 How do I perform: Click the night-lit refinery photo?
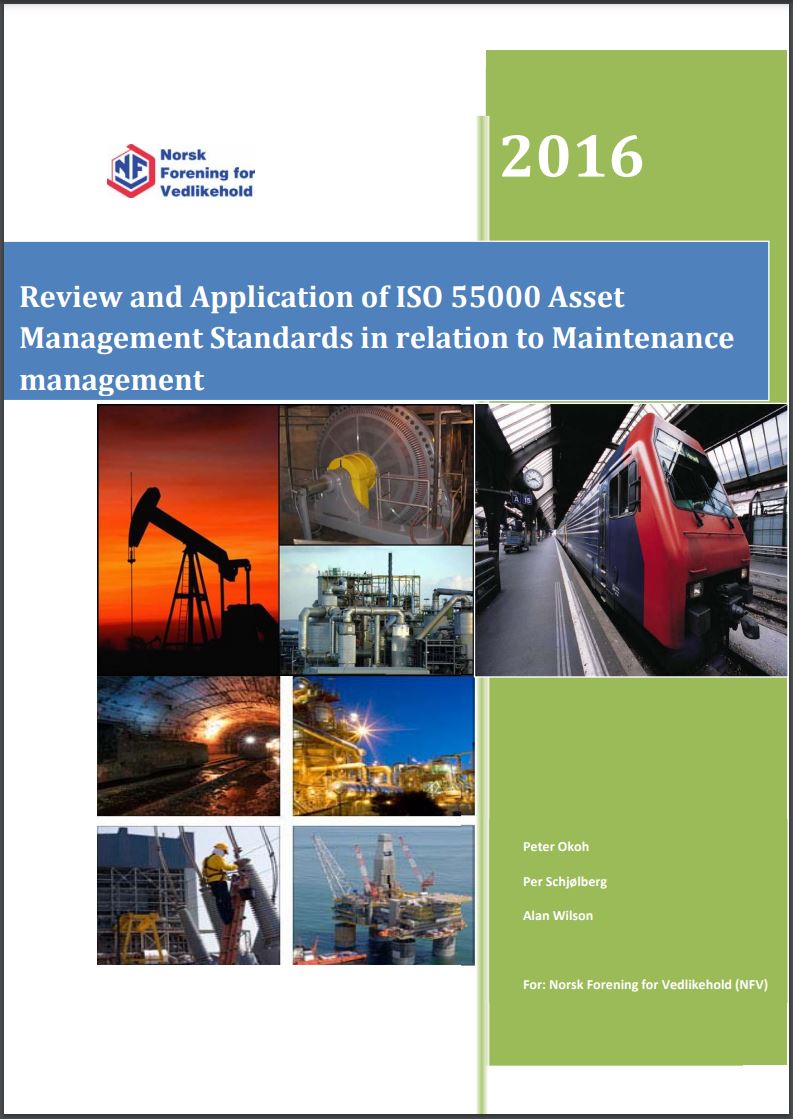click(383, 746)
